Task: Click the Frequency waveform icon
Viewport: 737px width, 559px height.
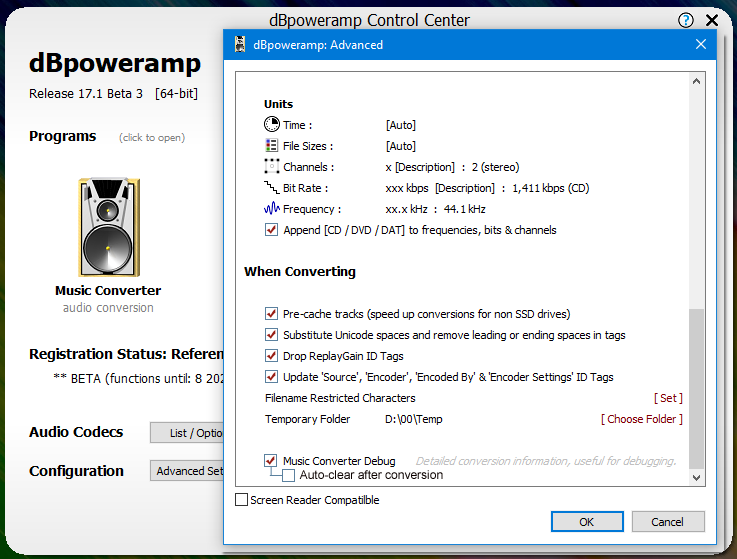Action: pos(271,209)
